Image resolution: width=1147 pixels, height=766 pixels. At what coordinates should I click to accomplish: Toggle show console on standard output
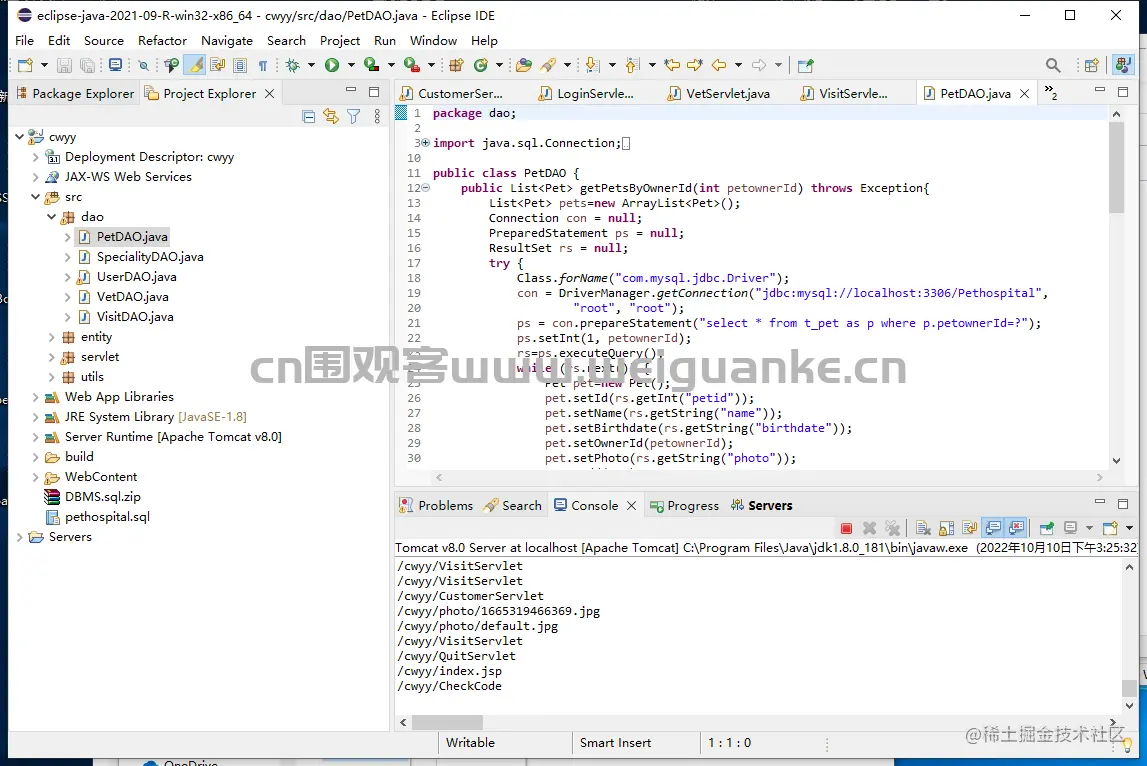point(993,527)
